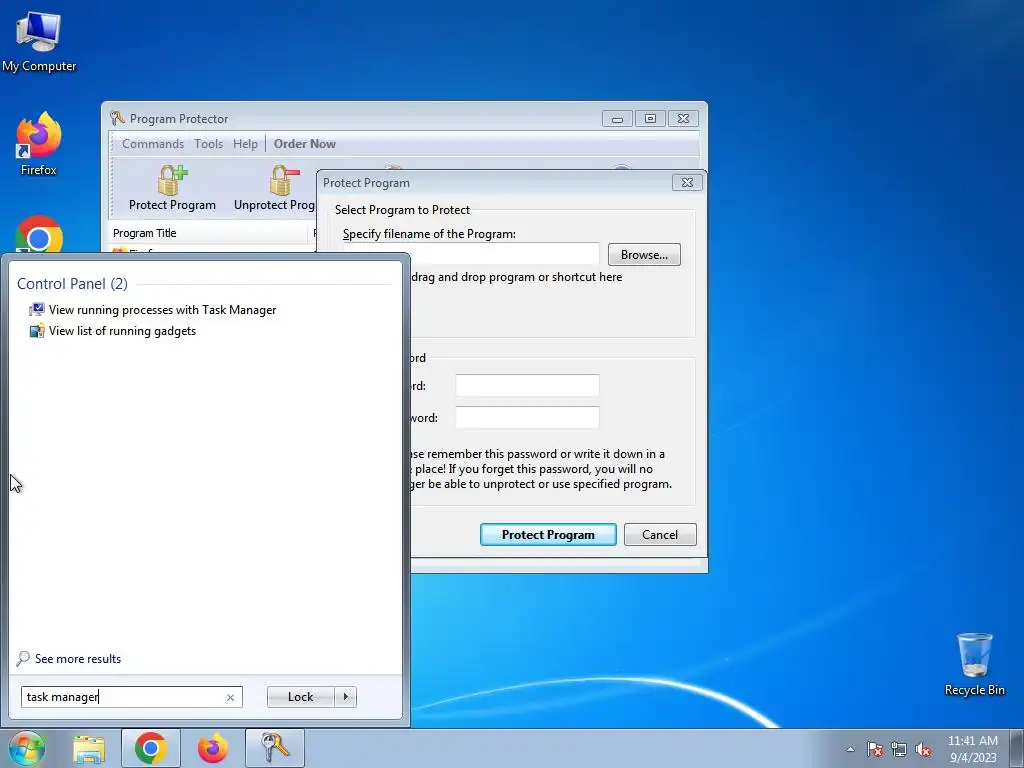Open Google Chrome desktop shortcut

39,234
